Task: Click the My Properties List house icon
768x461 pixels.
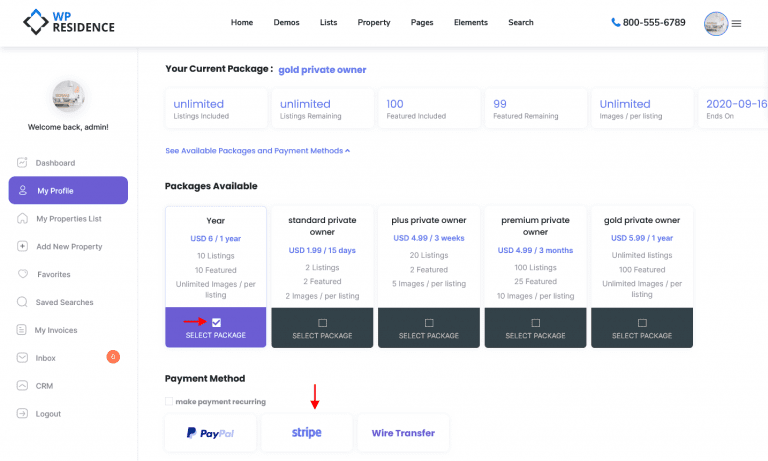Action: [x=23, y=218]
